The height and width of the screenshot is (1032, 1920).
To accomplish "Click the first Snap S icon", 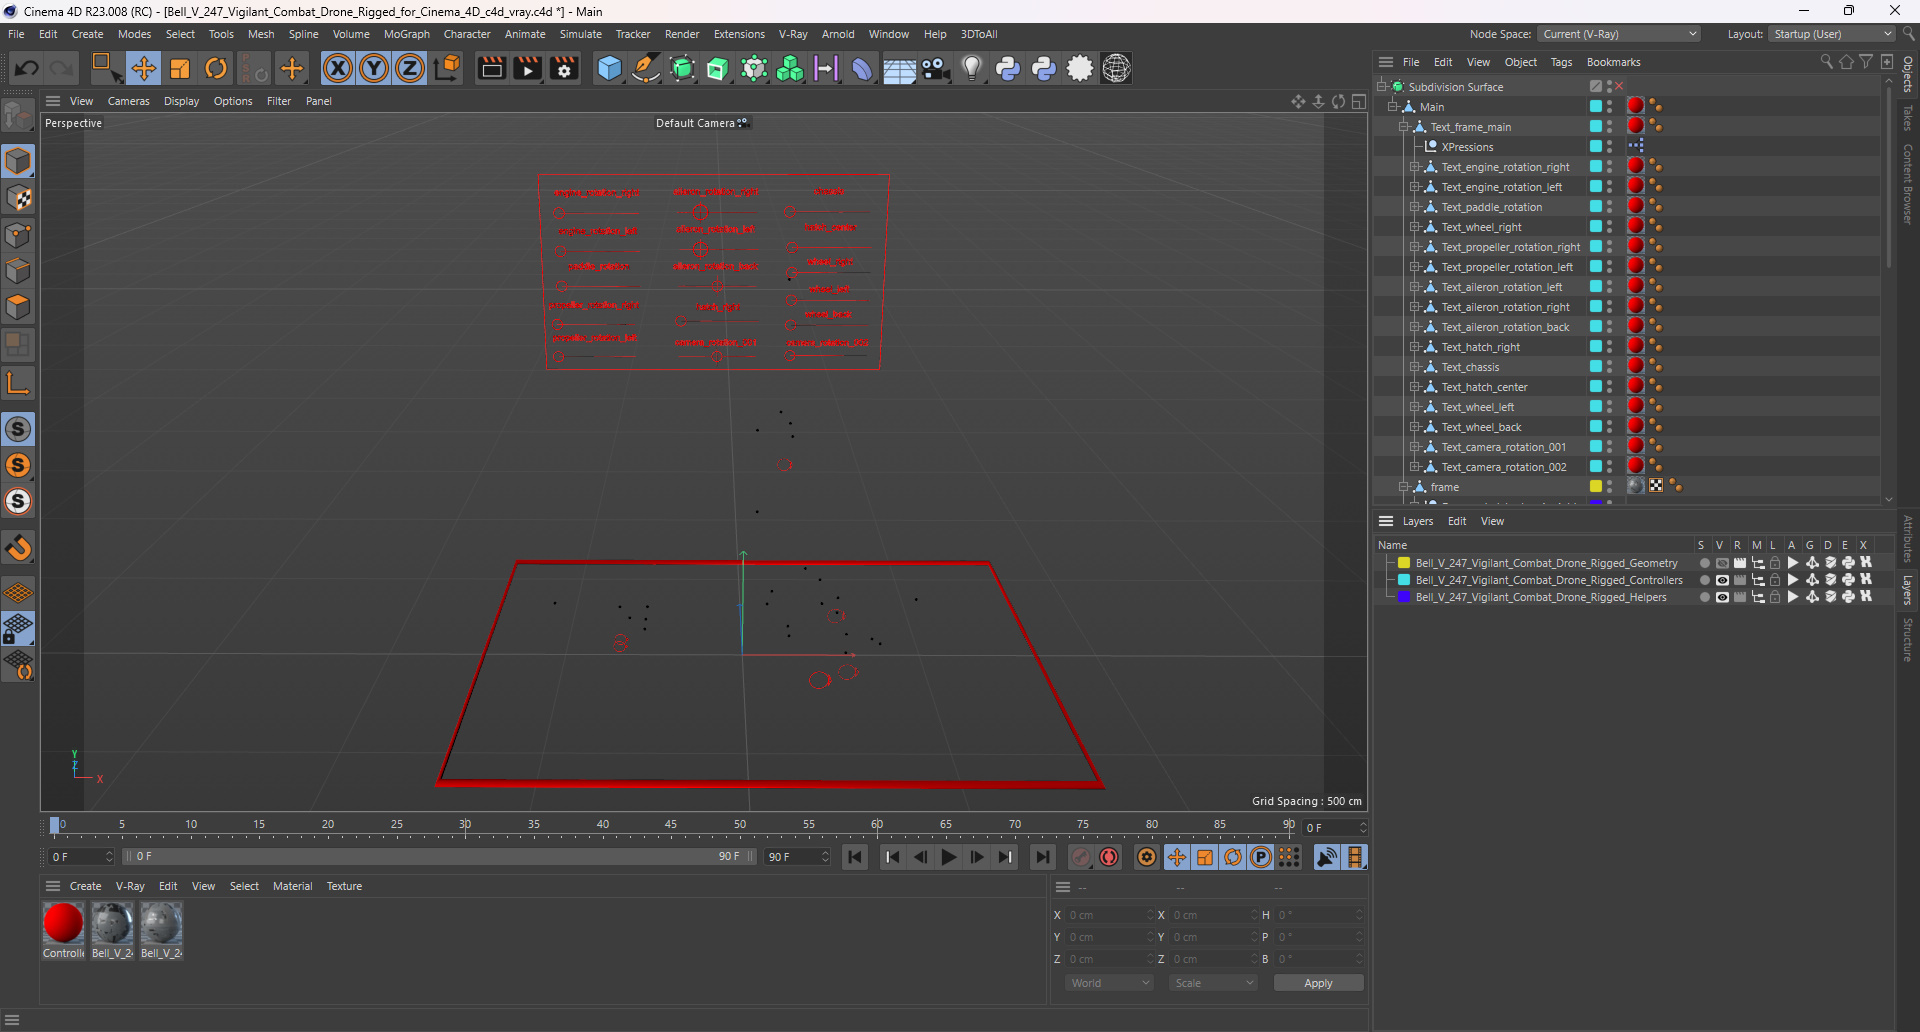I will [x=18, y=429].
